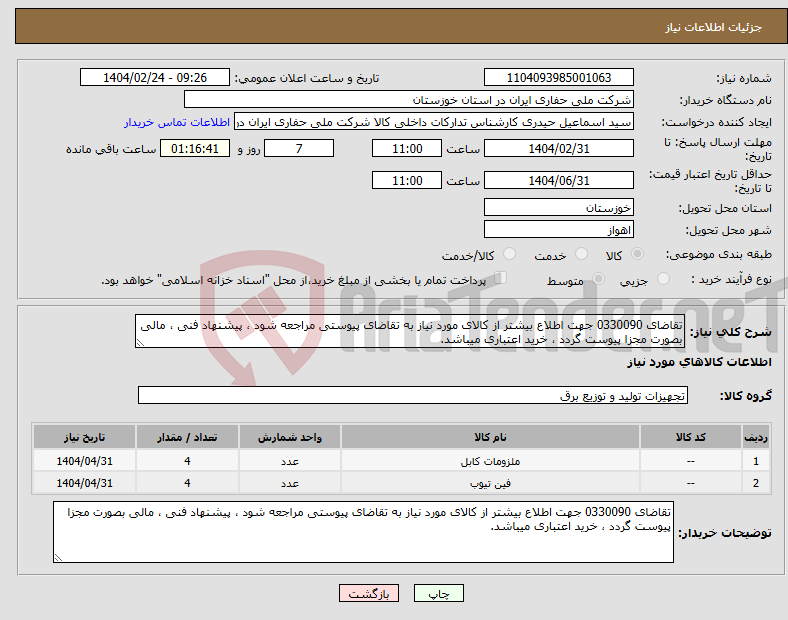This screenshot has height=620, width=788.
Task: Click the delivery city field اهواز
Action: pyautogui.click(x=559, y=230)
